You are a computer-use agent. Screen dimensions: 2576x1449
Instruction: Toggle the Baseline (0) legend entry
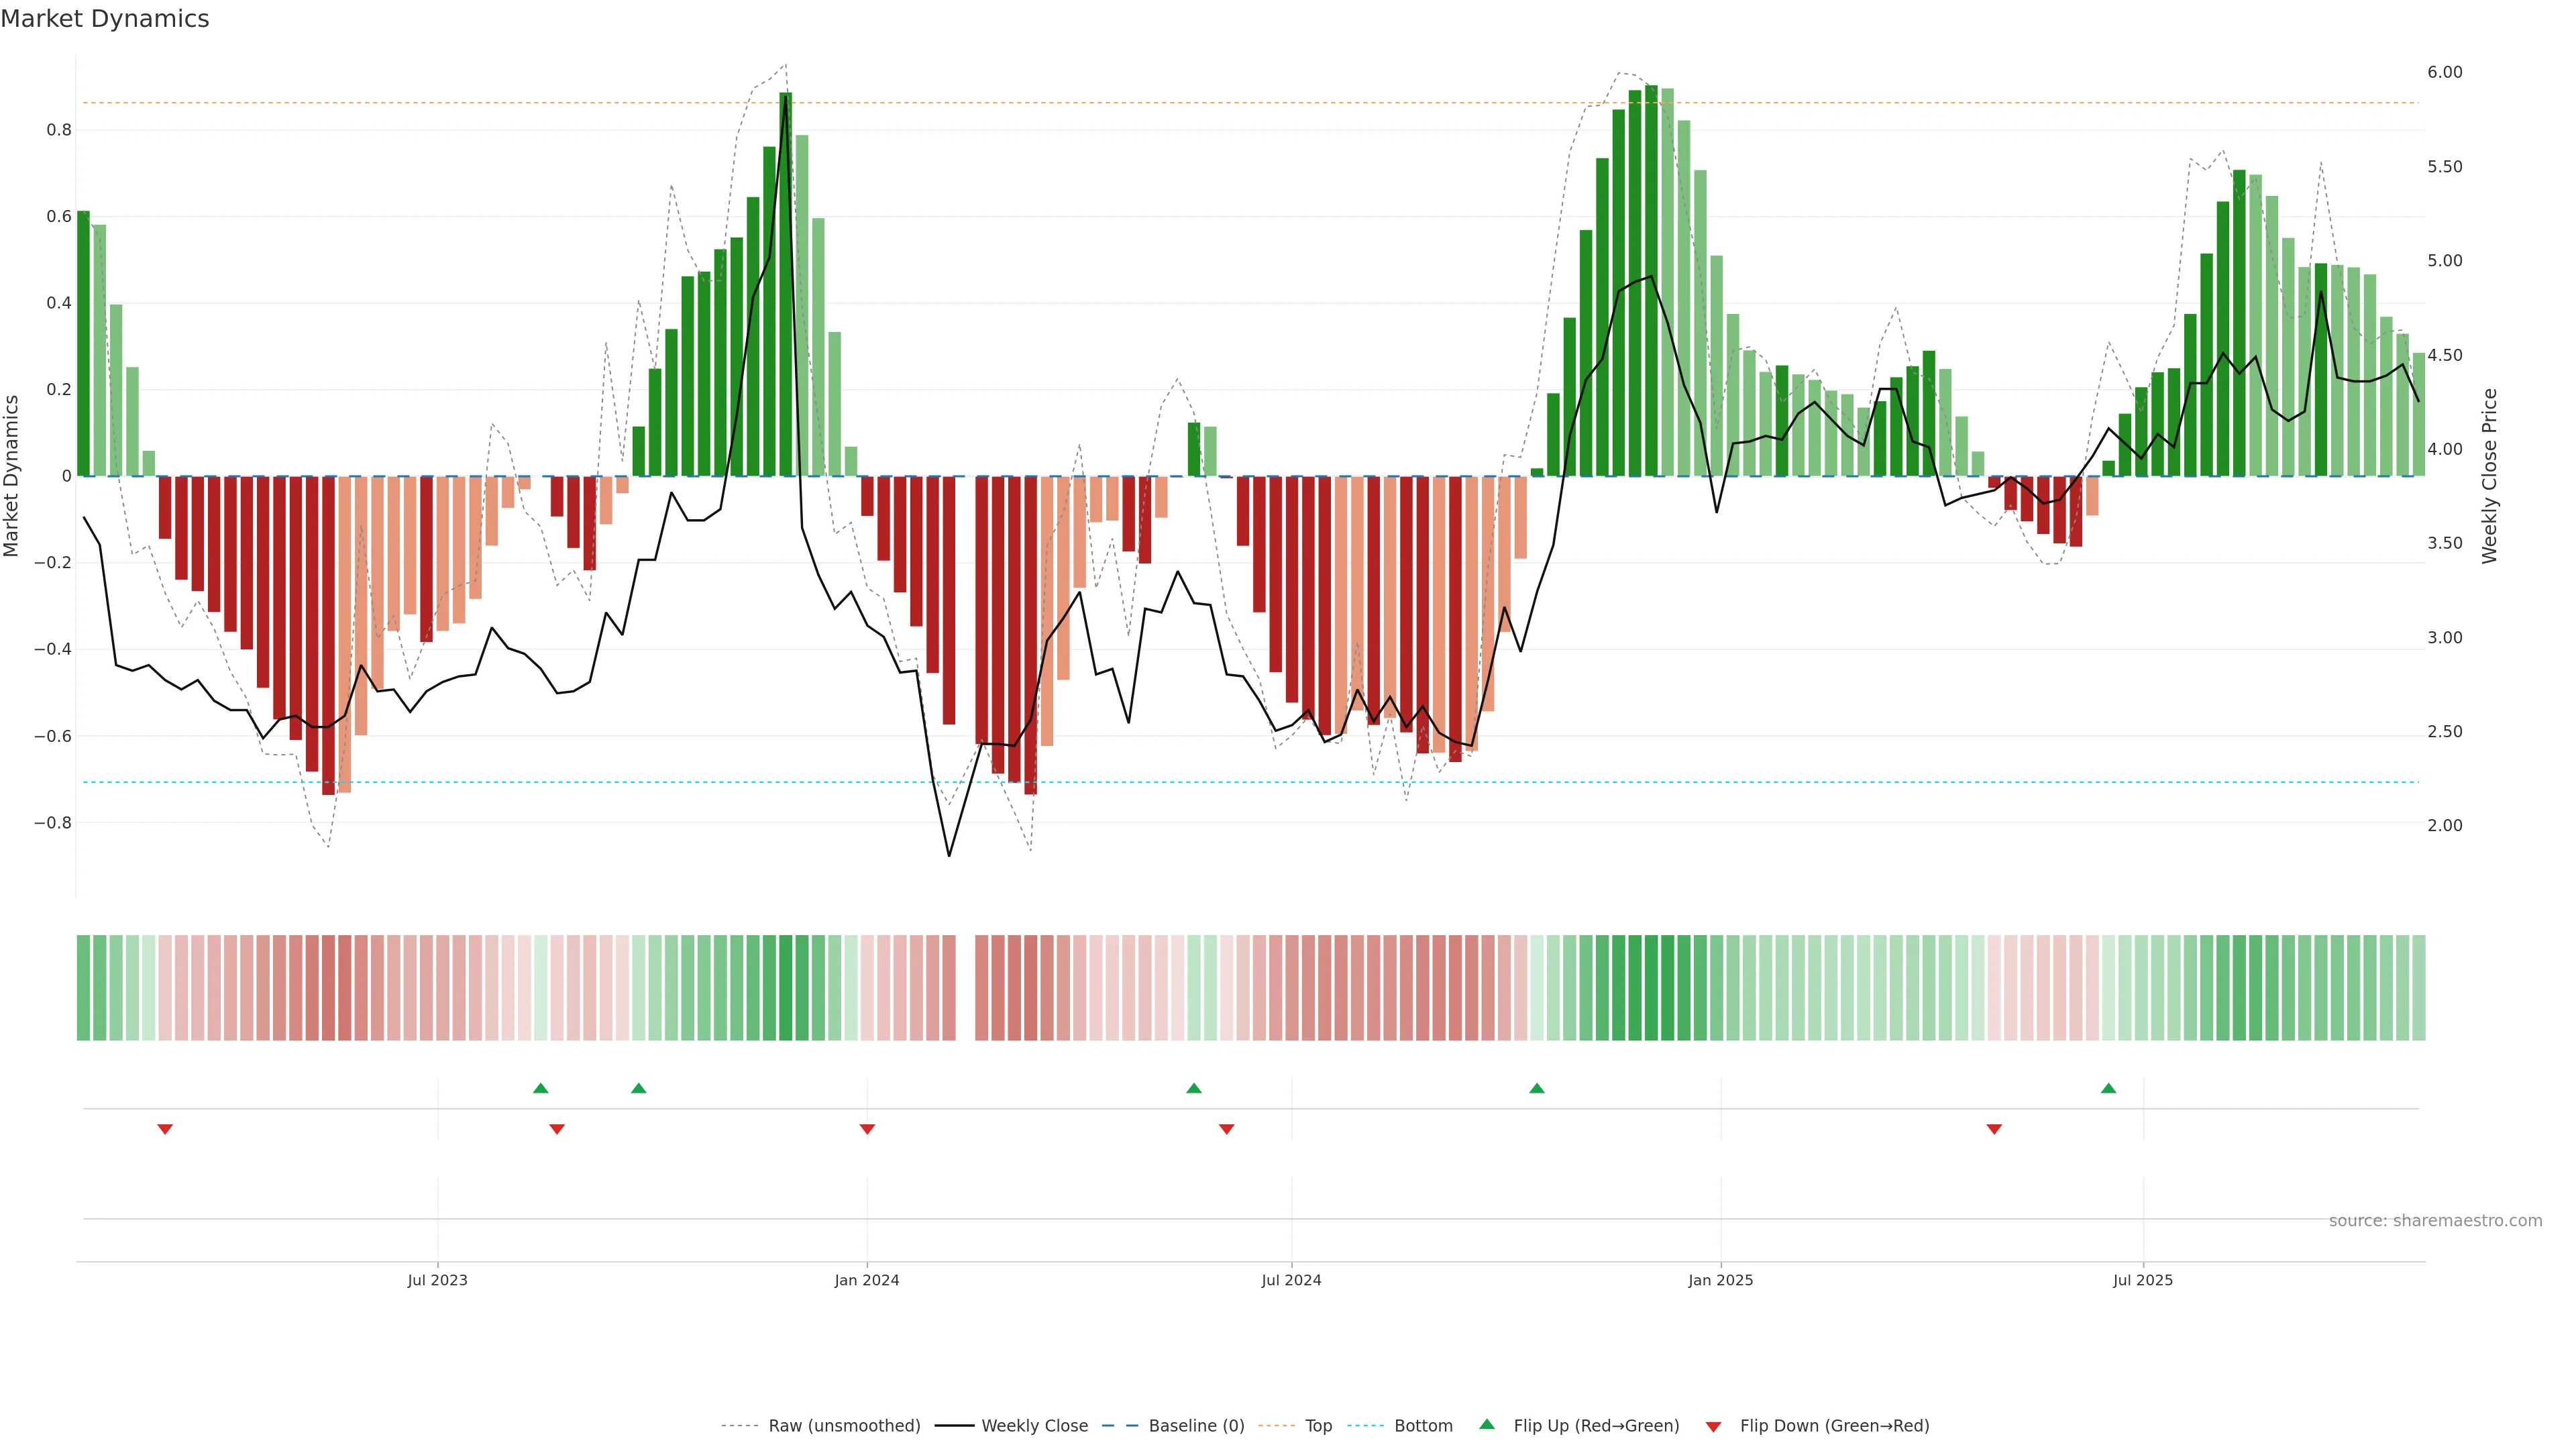(x=1196, y=1426)
